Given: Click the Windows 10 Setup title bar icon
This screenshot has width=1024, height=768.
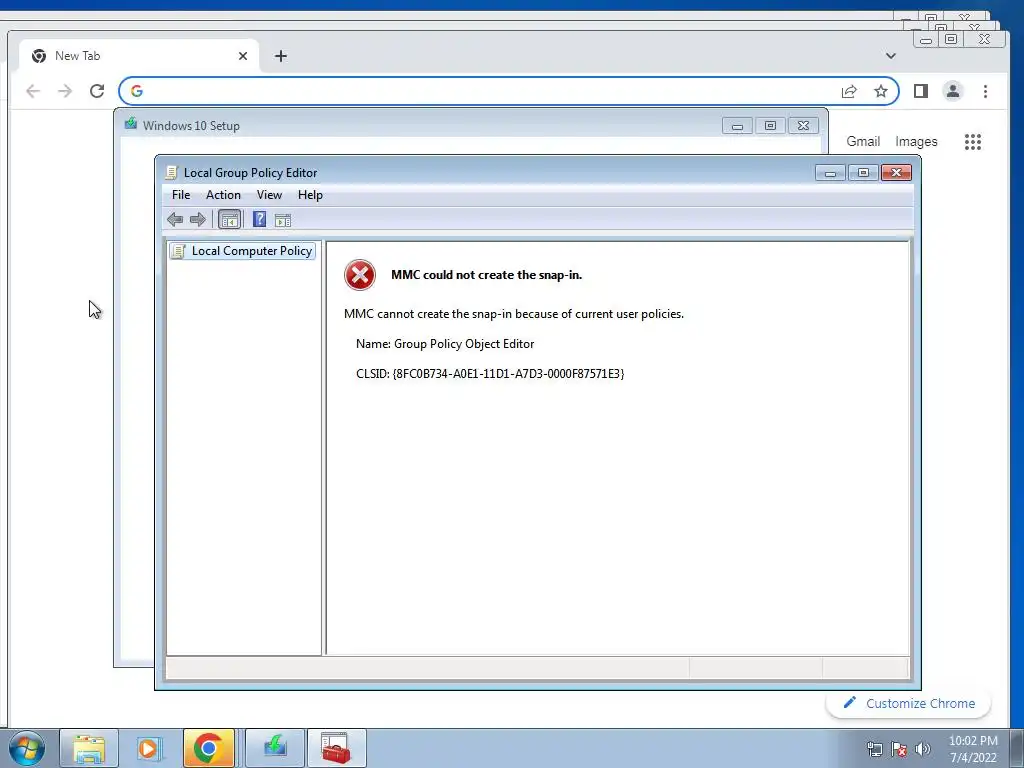Looking at the screenshot, I should tap(131, 124).
